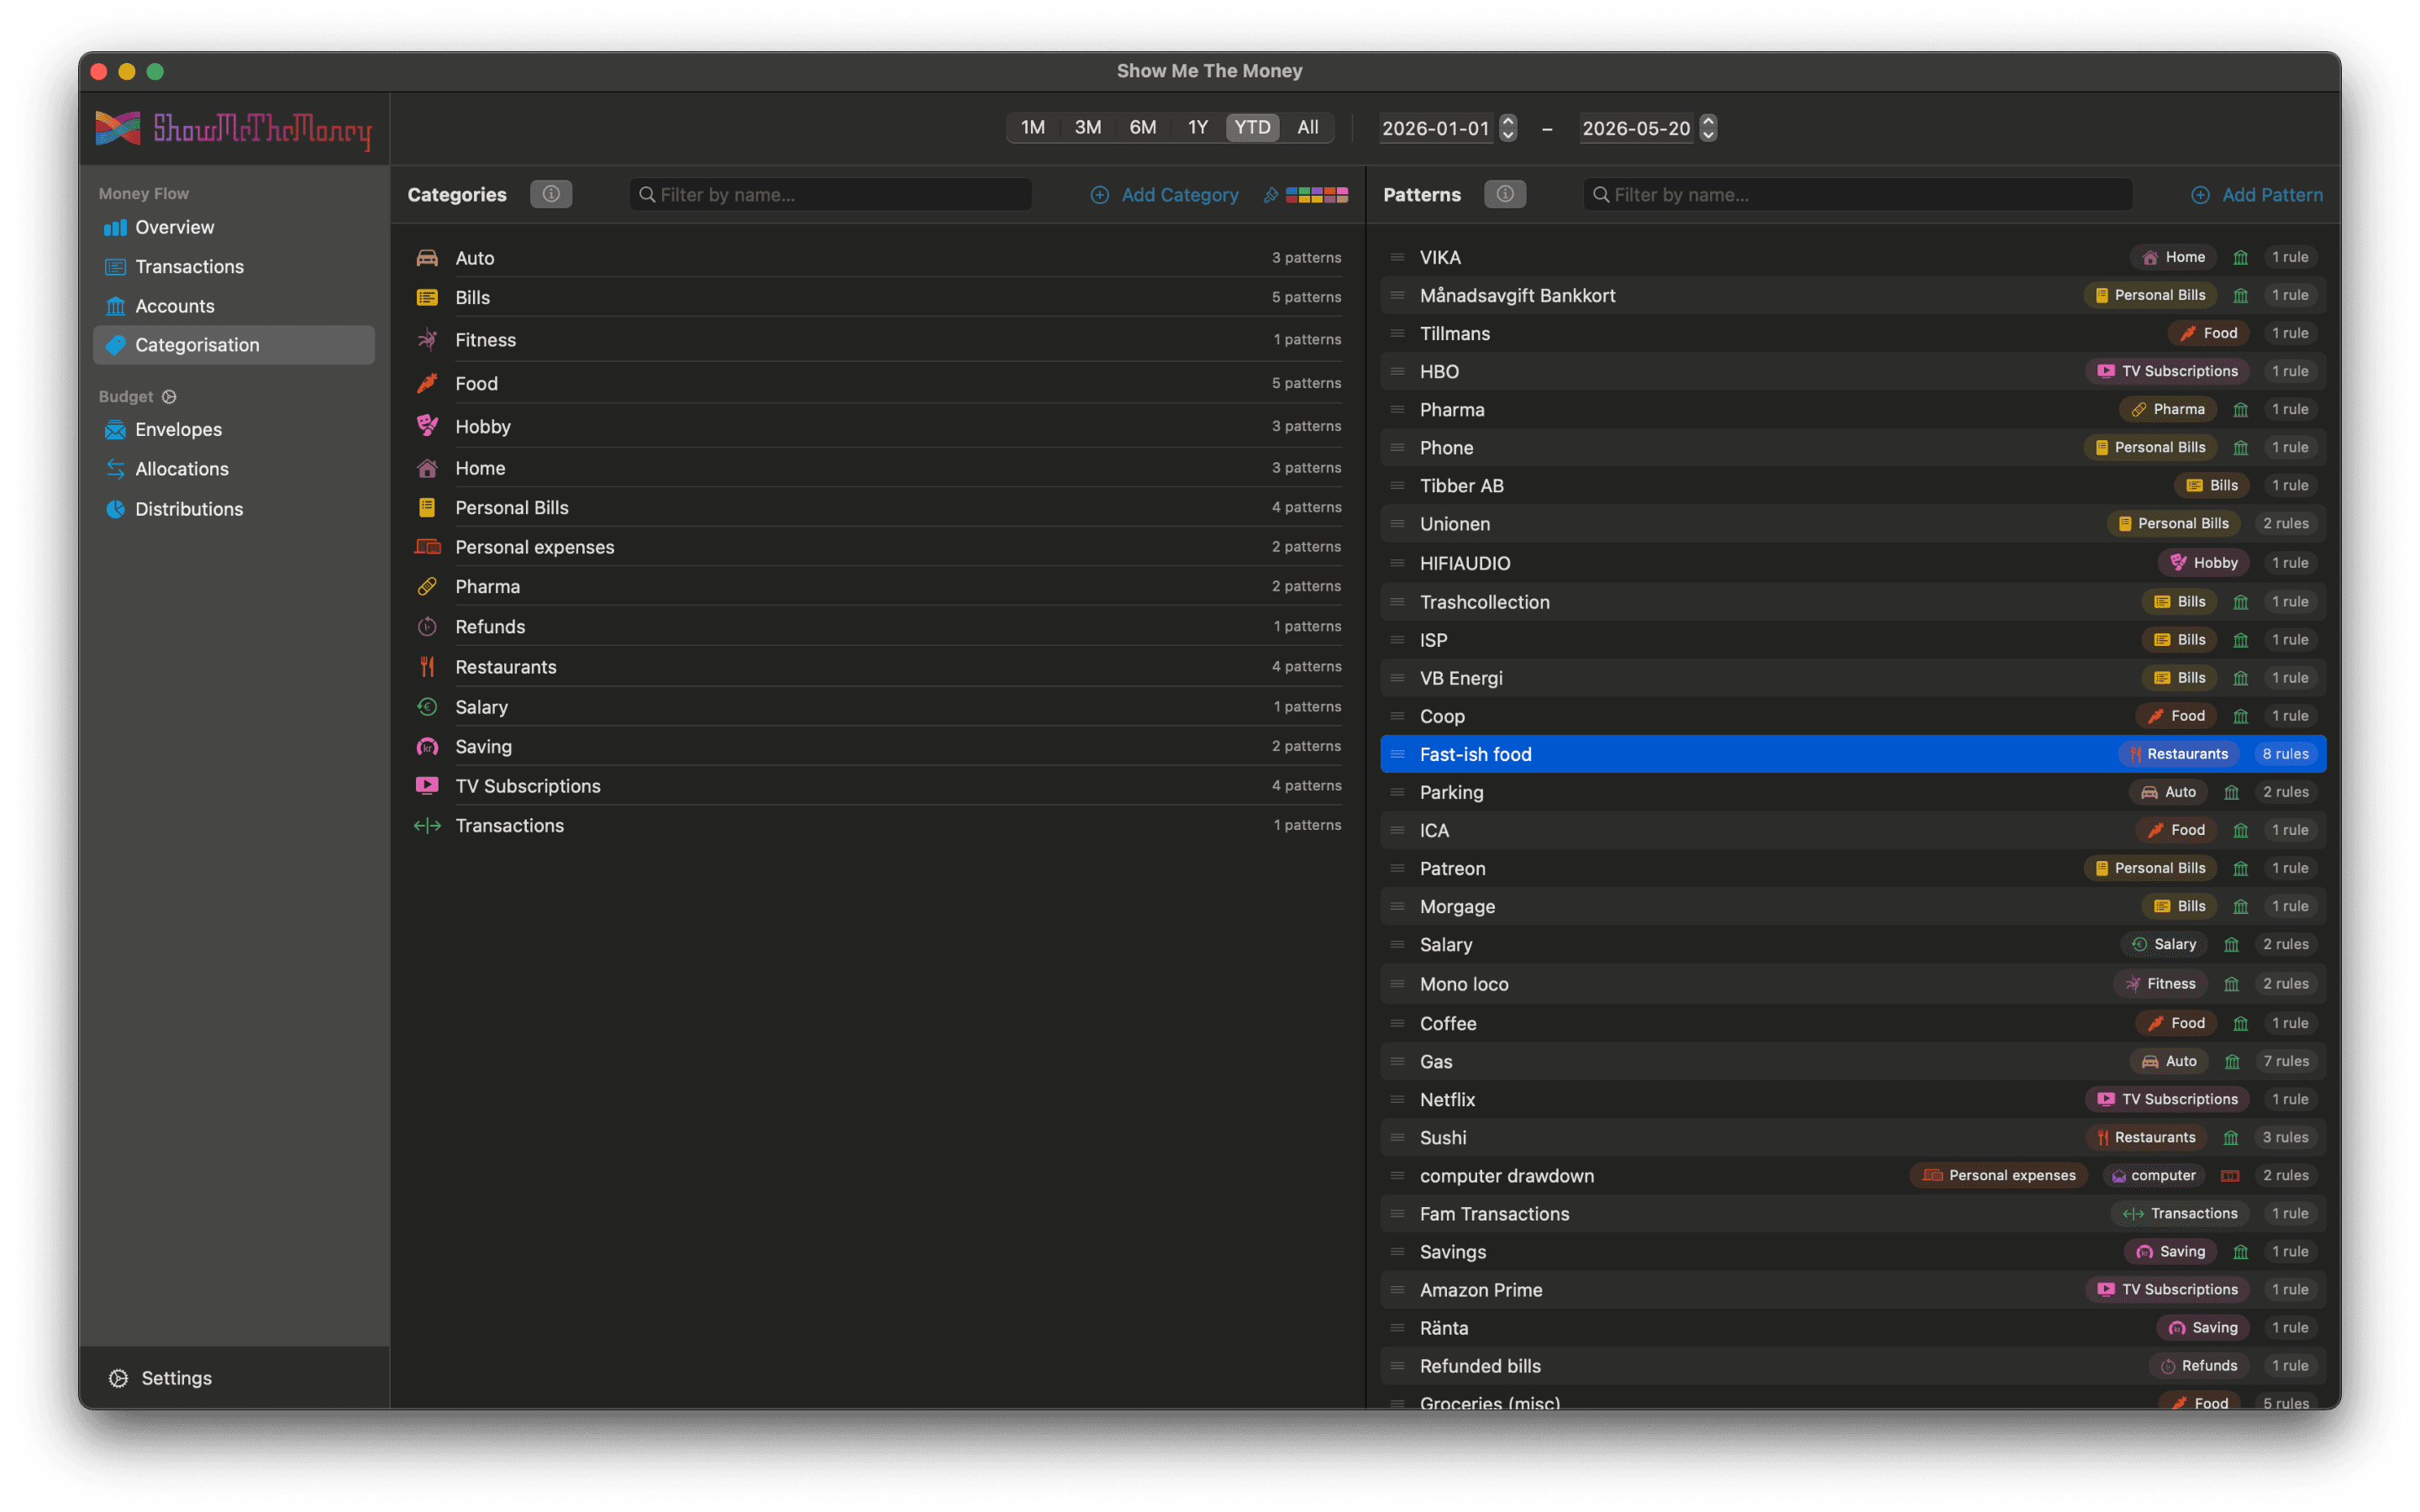
Task: Open the category color palette swatches
Action: click(1317, 195)
